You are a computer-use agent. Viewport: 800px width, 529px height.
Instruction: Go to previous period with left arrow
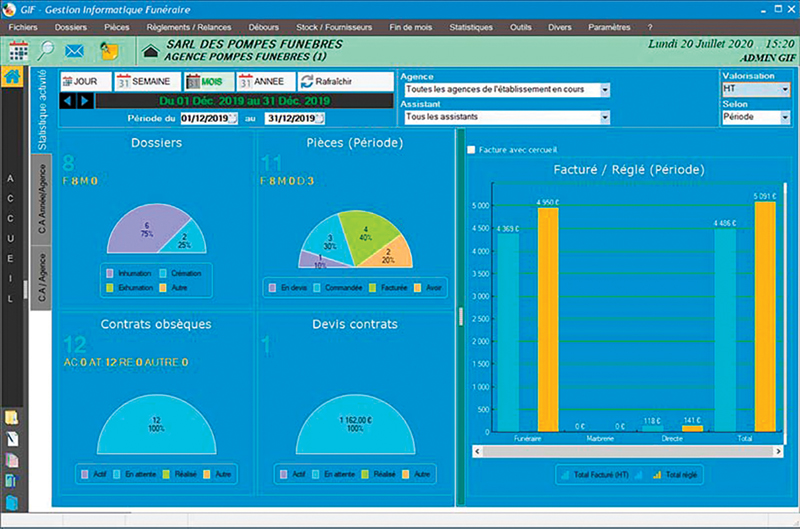coord(67,101)
